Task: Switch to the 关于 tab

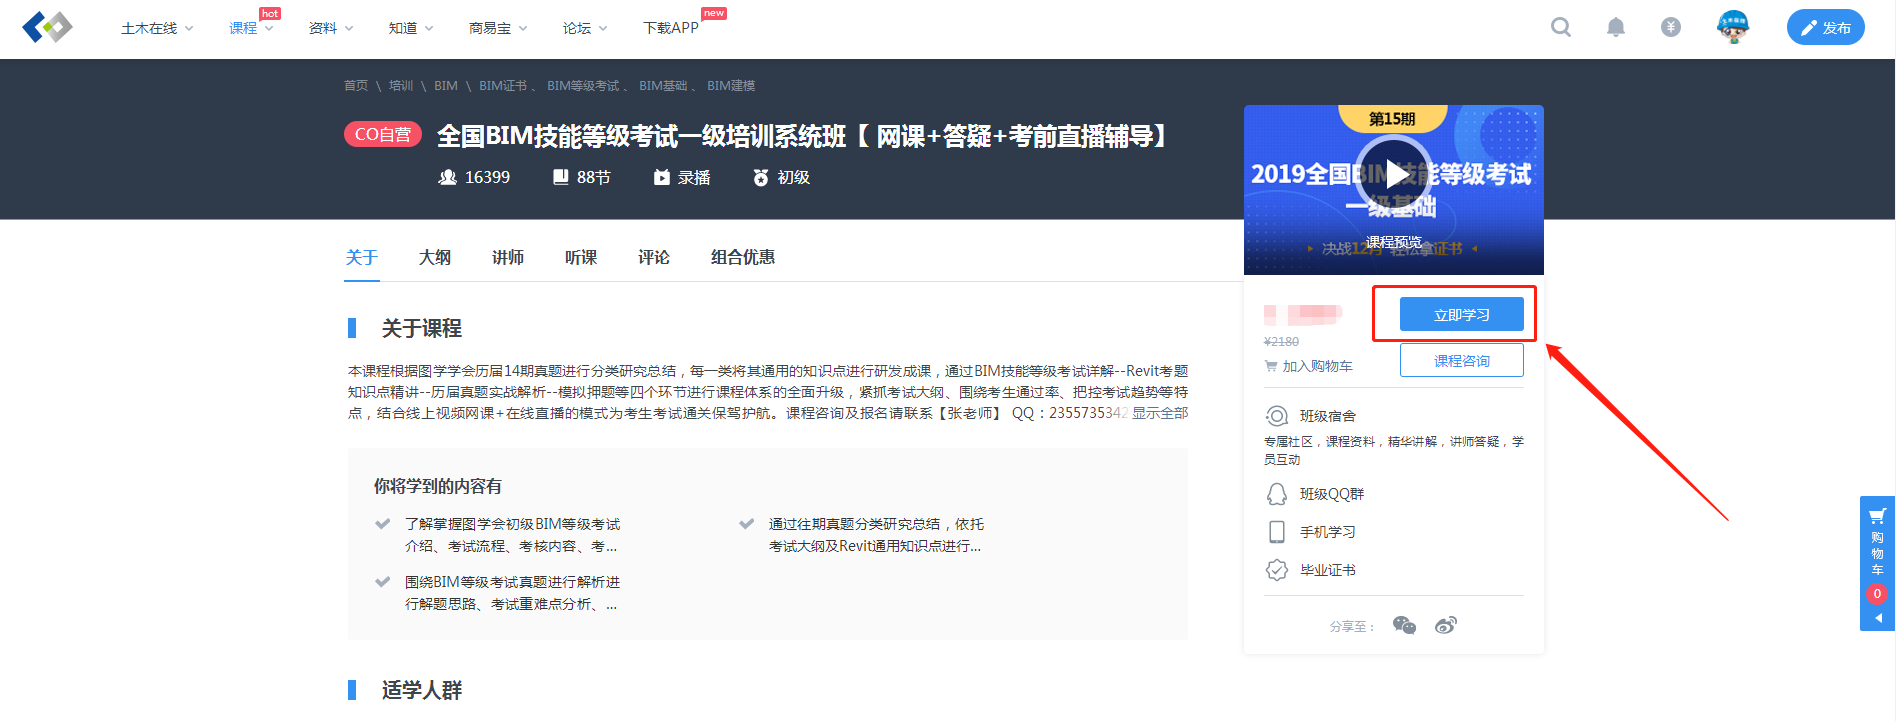Action: 362,257
